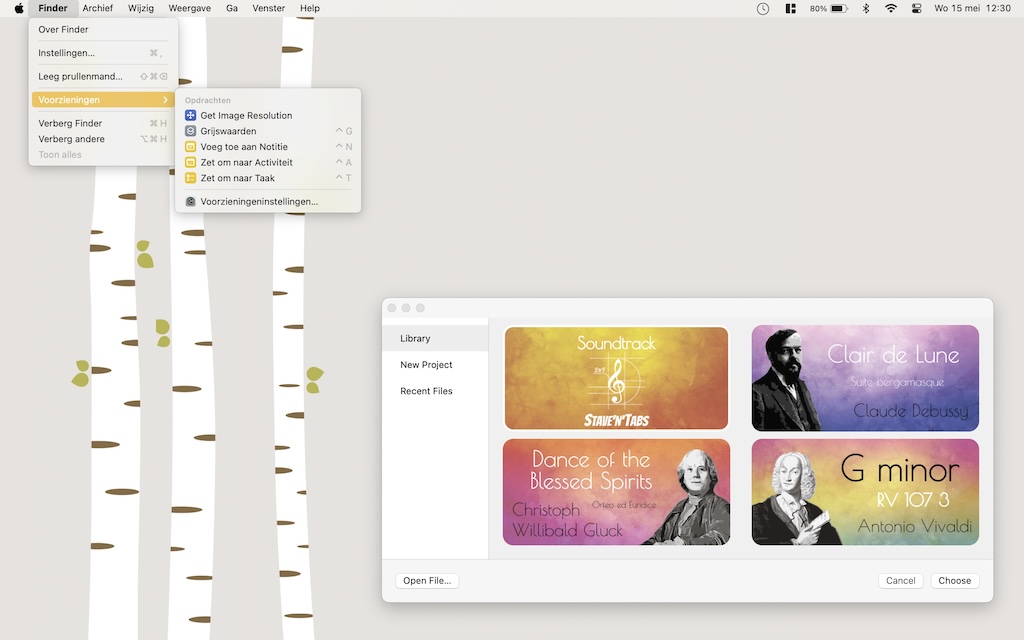Choose Instellingen… from Finder menu
The width and height of the screenshot is (1024, 640).
(102, 53)
